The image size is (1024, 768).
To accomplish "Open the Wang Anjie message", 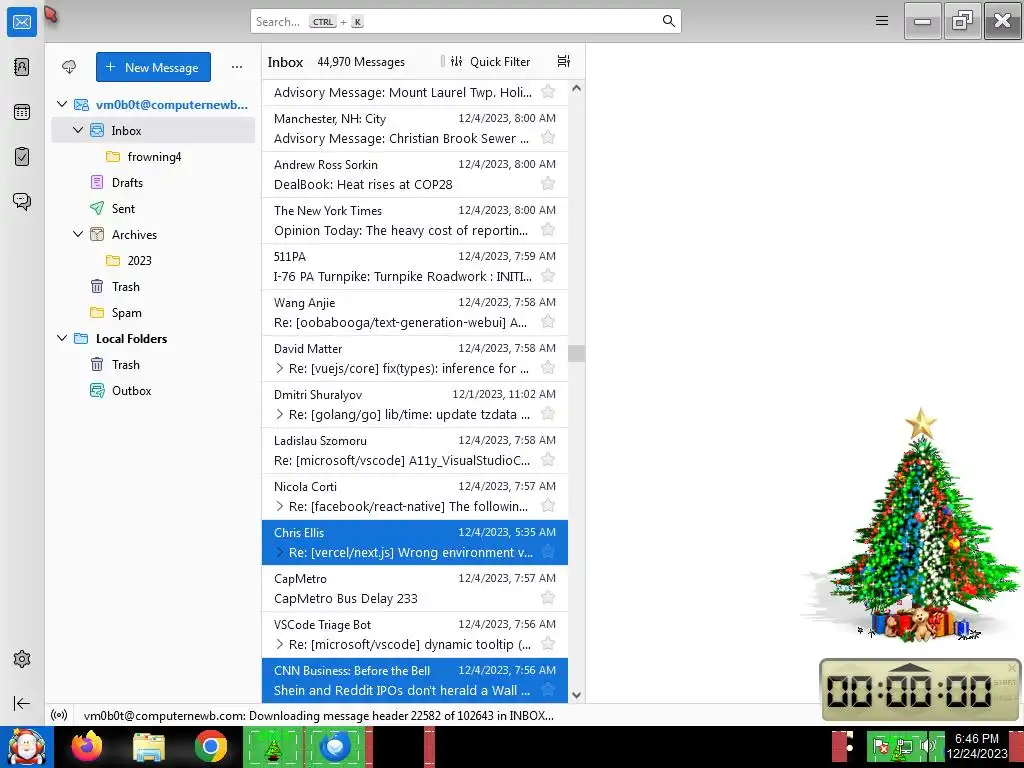I will [x=415, y=312].
